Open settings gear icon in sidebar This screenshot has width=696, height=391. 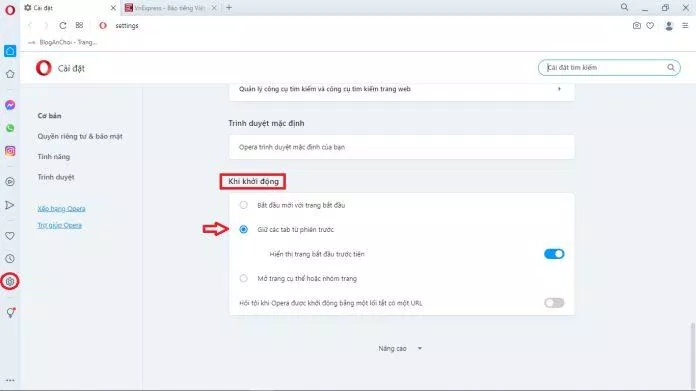(x=10, y=281)
